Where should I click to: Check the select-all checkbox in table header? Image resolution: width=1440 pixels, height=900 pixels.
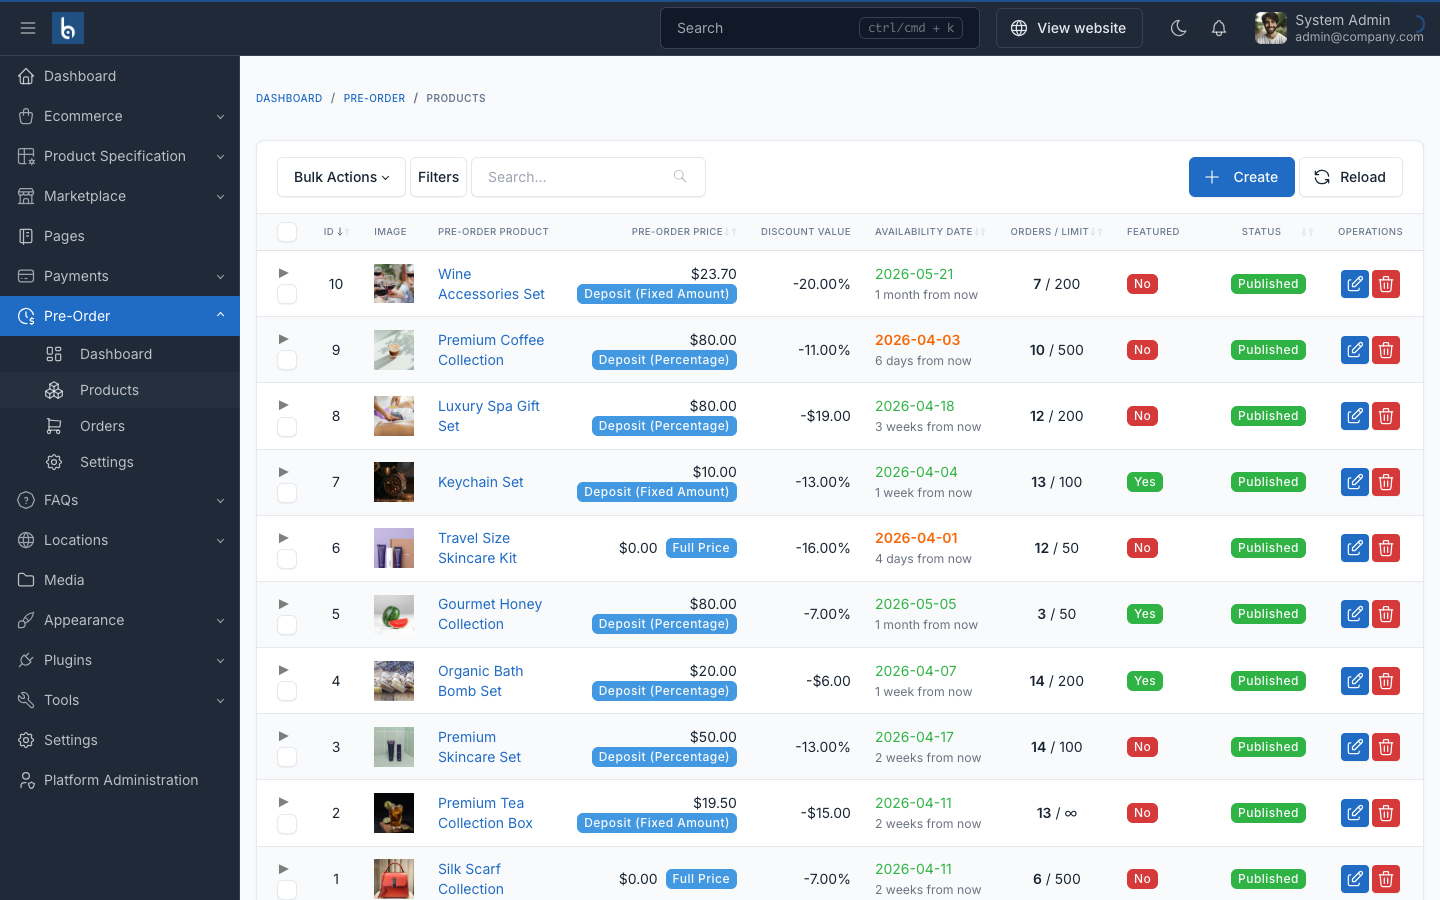coord(287,232)
